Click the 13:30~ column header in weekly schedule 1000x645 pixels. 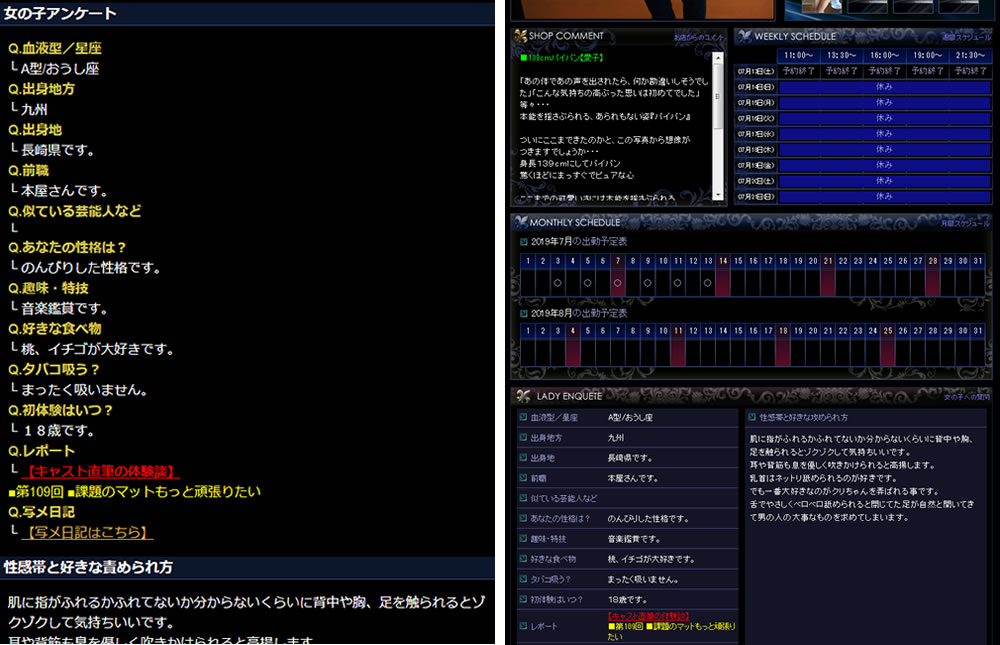842,56
